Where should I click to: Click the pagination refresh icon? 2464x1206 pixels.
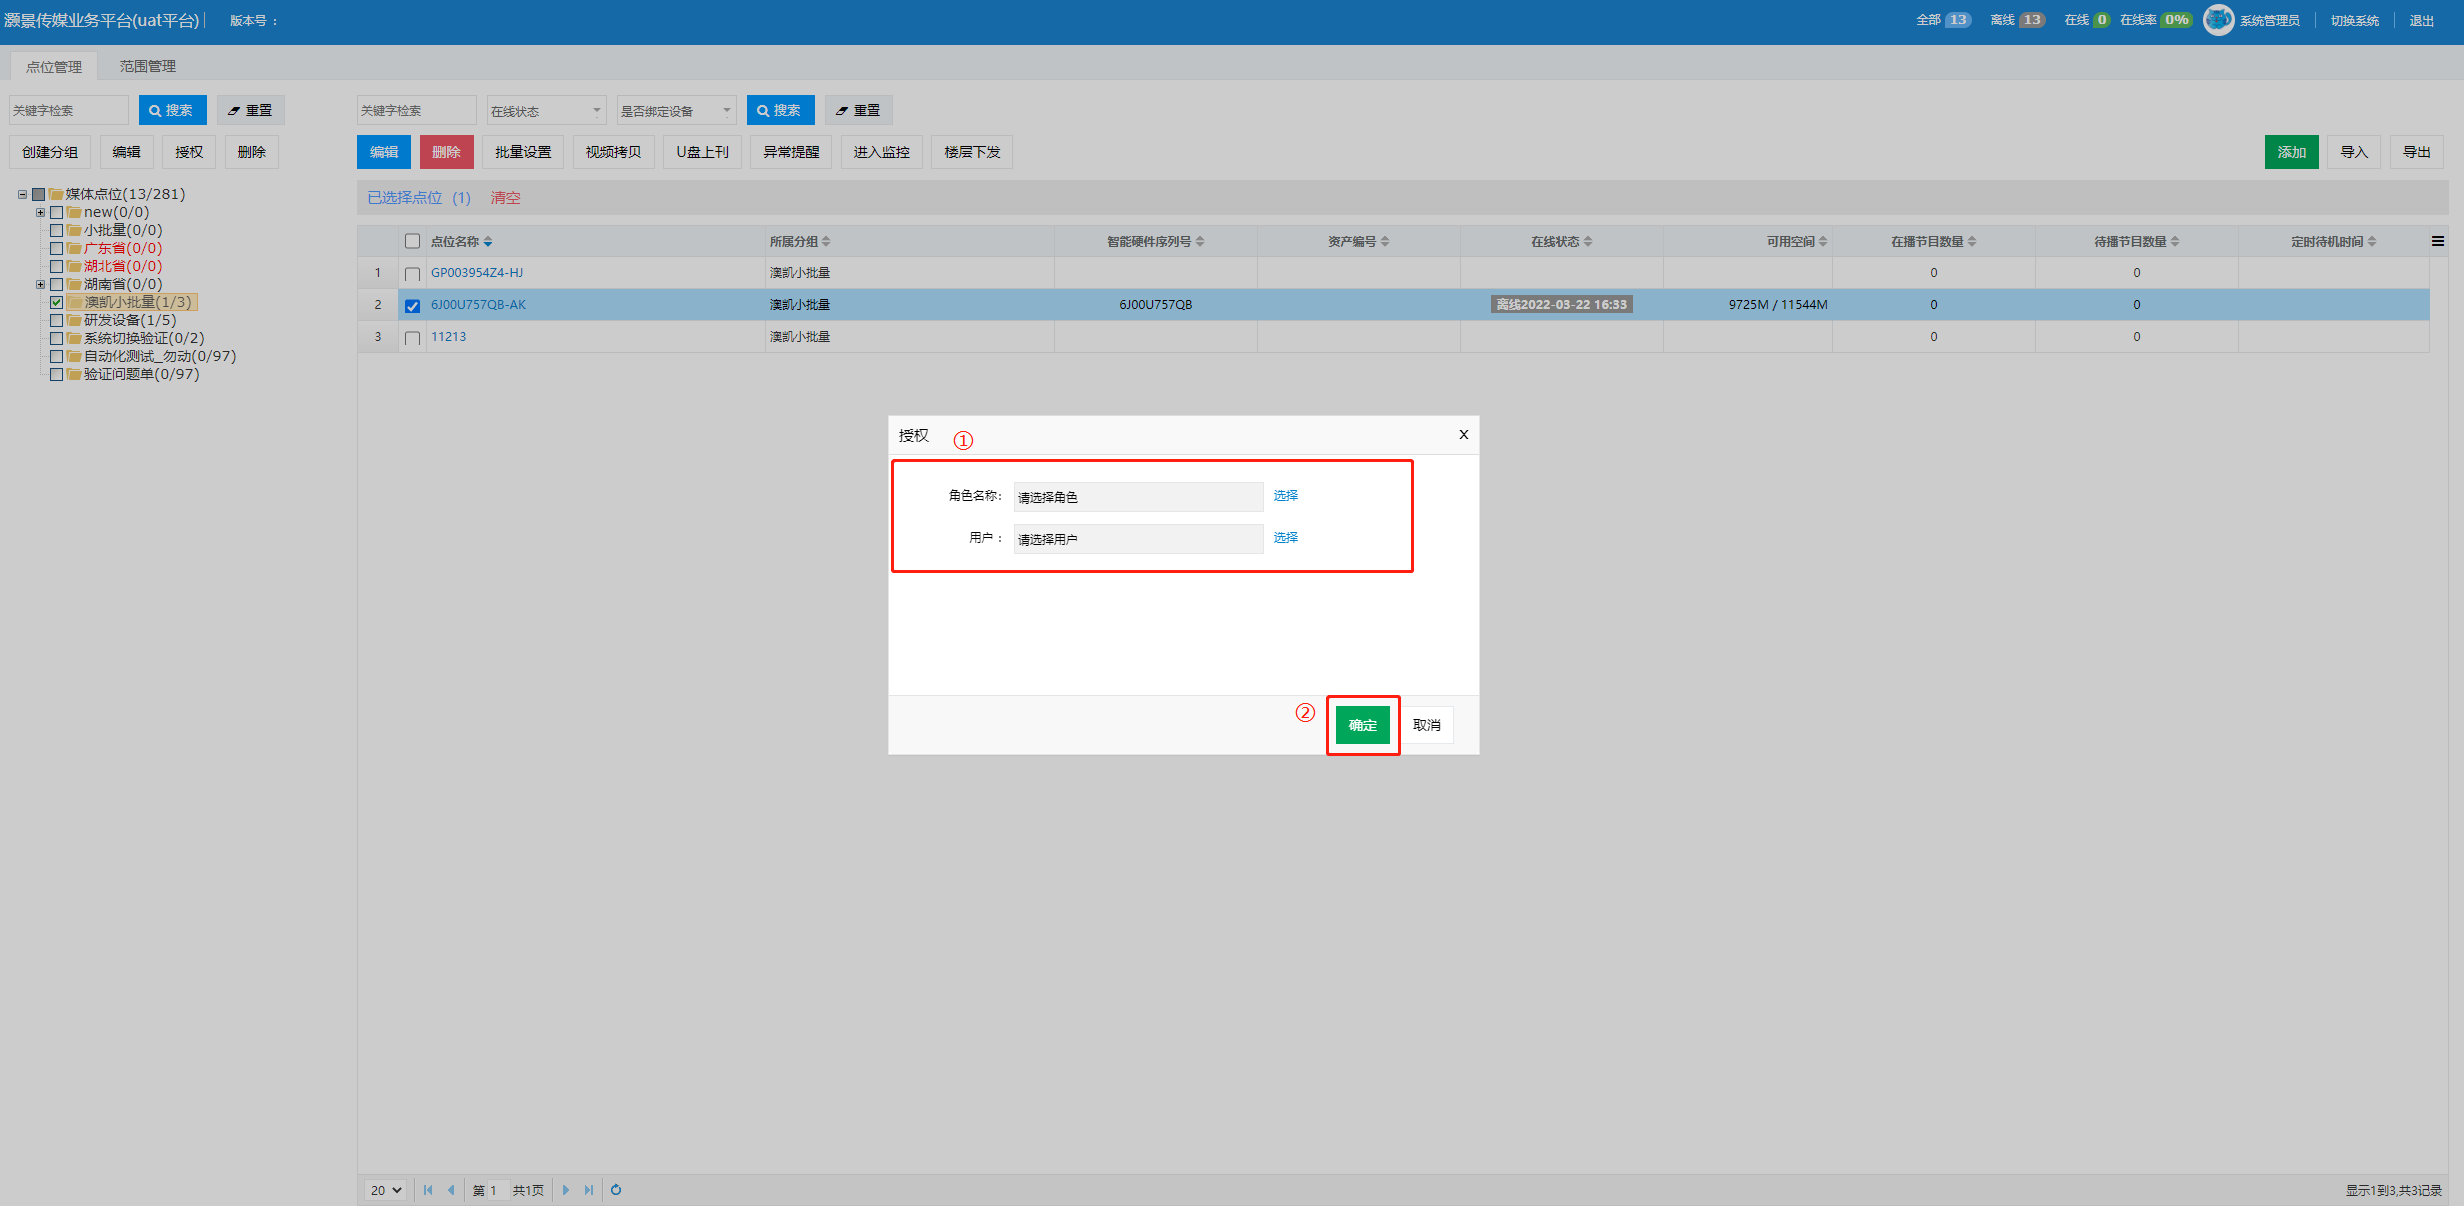pyautogui.click(x=616, y=1190)
